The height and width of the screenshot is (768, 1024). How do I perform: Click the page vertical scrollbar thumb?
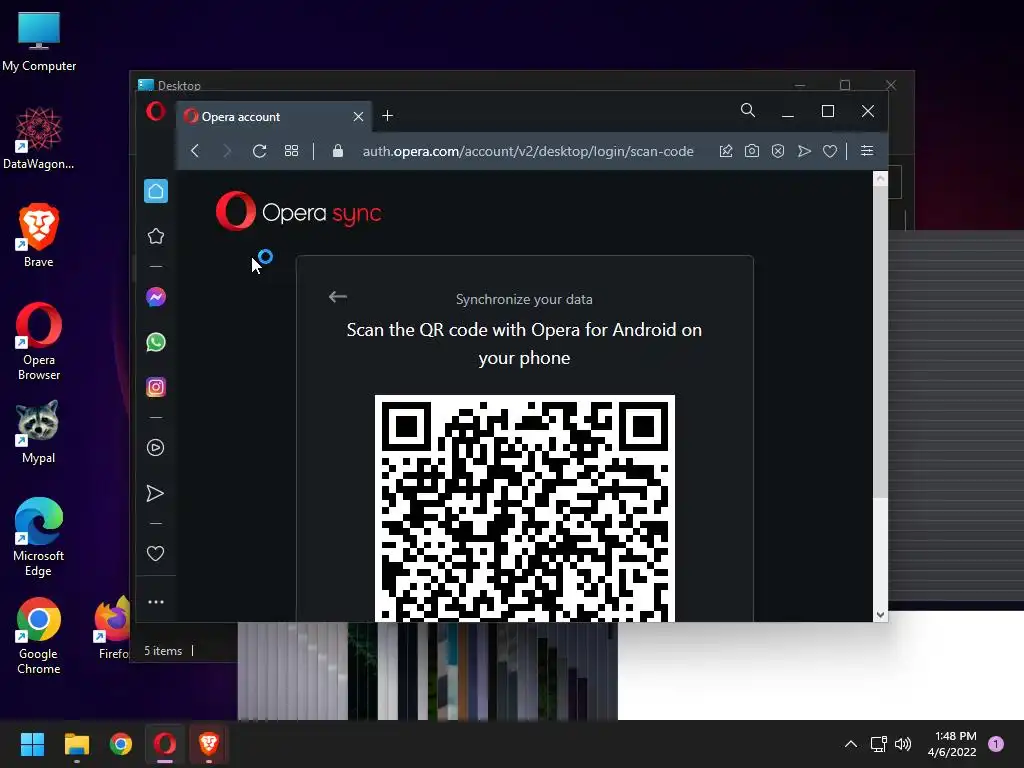[x=880, y=344]
